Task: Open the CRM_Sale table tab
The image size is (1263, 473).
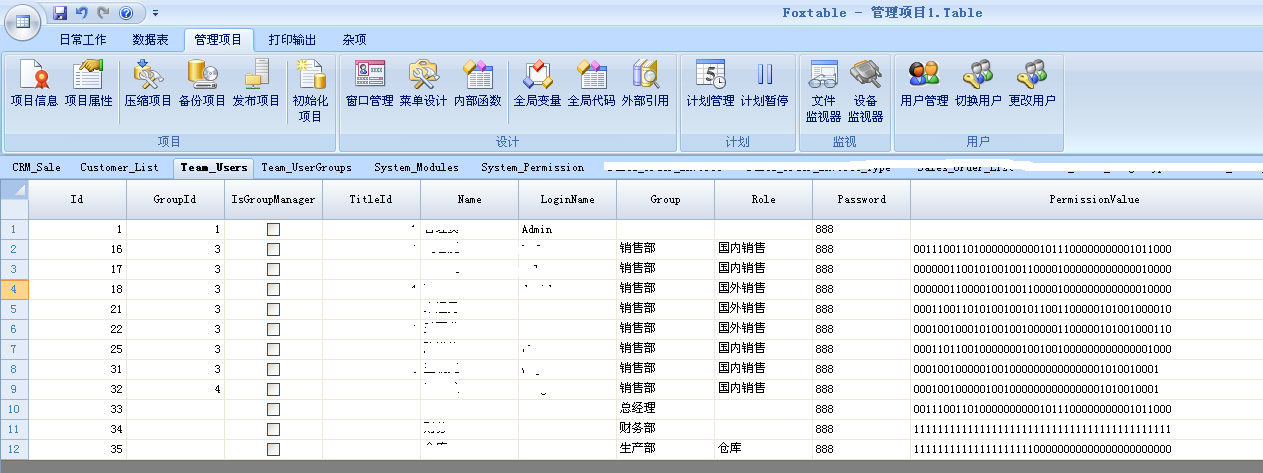Action: click(x=36, y=168)
